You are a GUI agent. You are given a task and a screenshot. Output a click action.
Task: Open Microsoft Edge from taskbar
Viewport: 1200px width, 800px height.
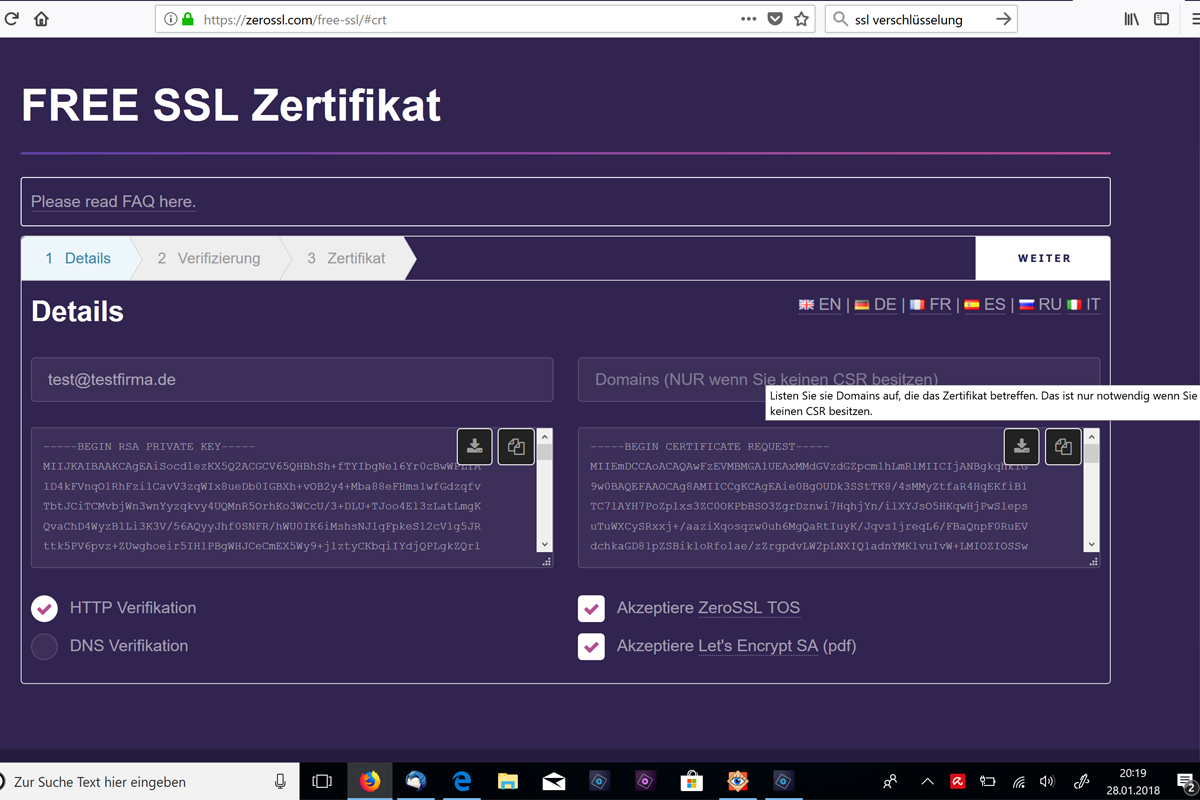[461, 781]
